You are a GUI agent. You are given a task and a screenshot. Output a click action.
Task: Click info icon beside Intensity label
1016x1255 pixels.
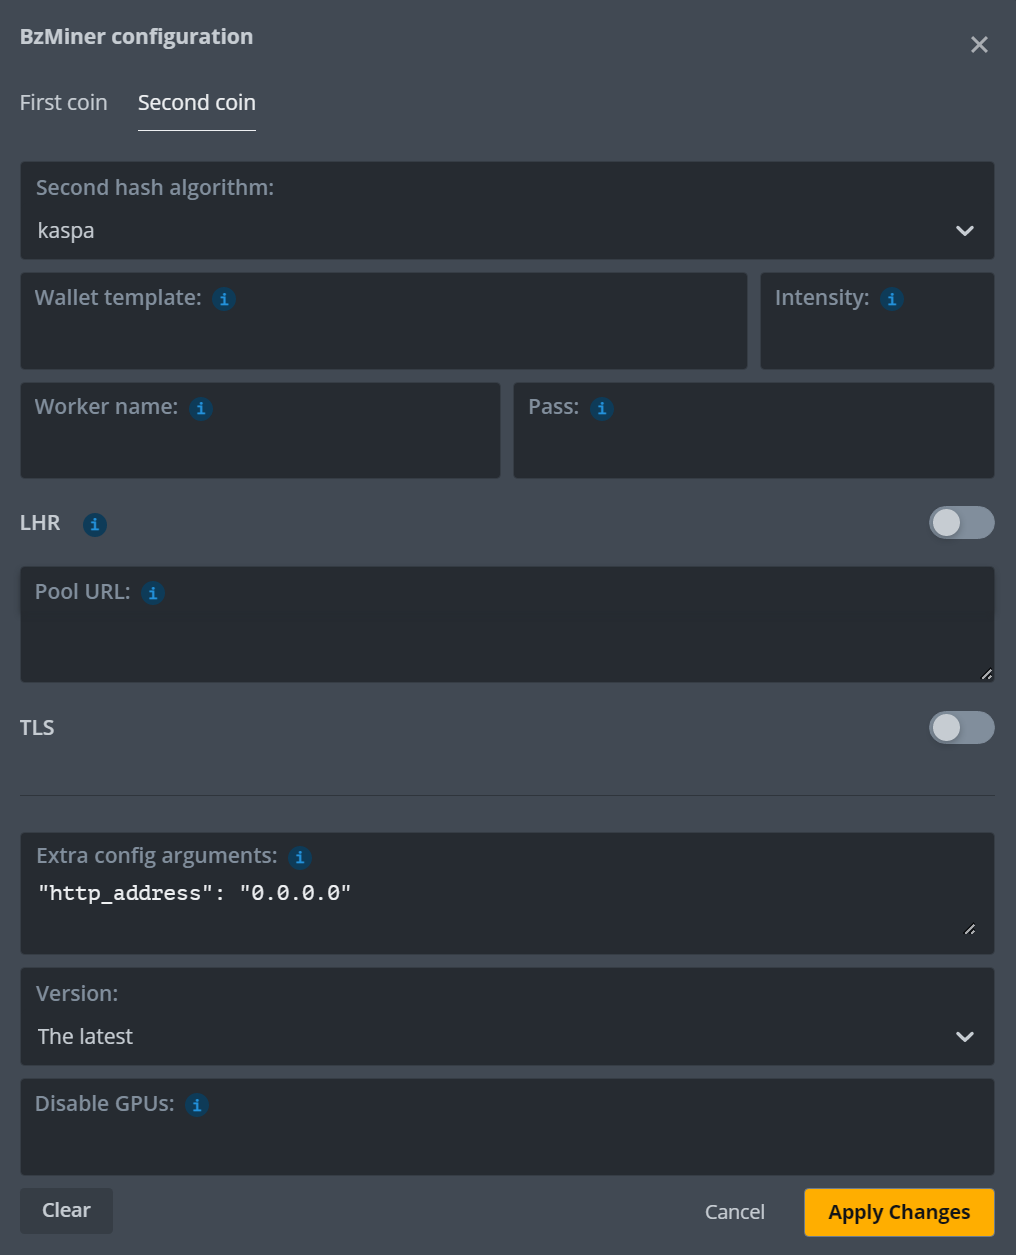coord(892,299)
